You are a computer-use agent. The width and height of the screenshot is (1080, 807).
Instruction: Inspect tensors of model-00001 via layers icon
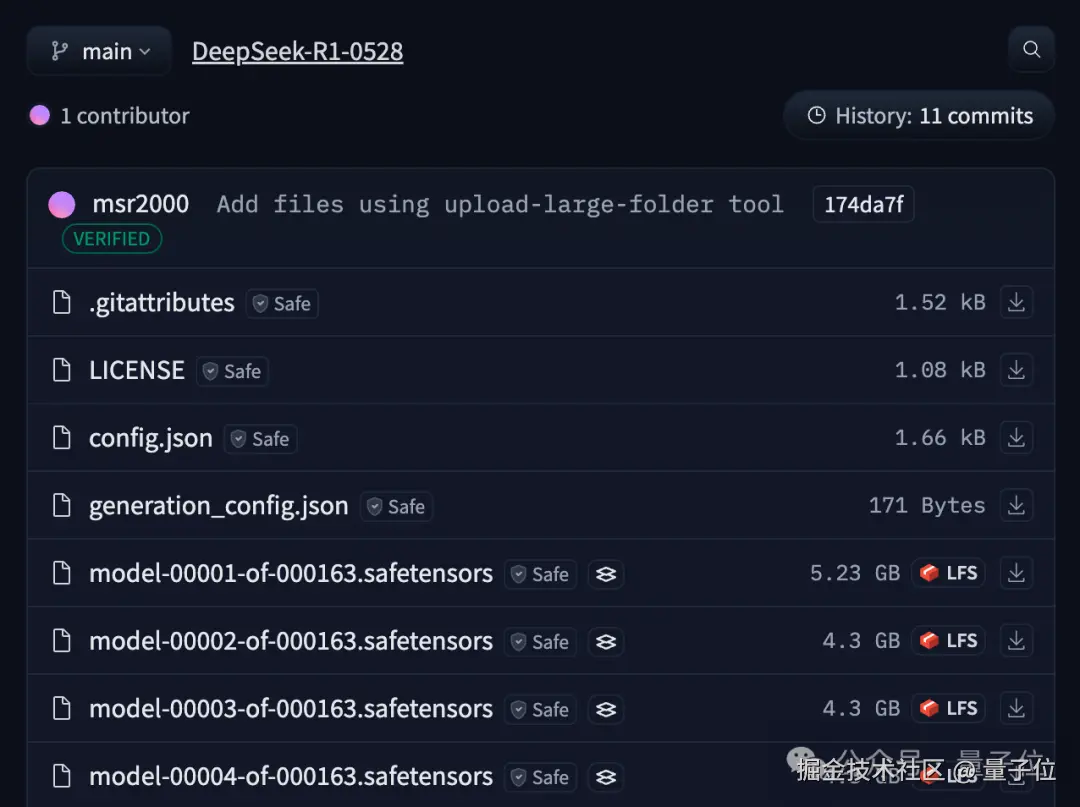click(x=606, y=574)
